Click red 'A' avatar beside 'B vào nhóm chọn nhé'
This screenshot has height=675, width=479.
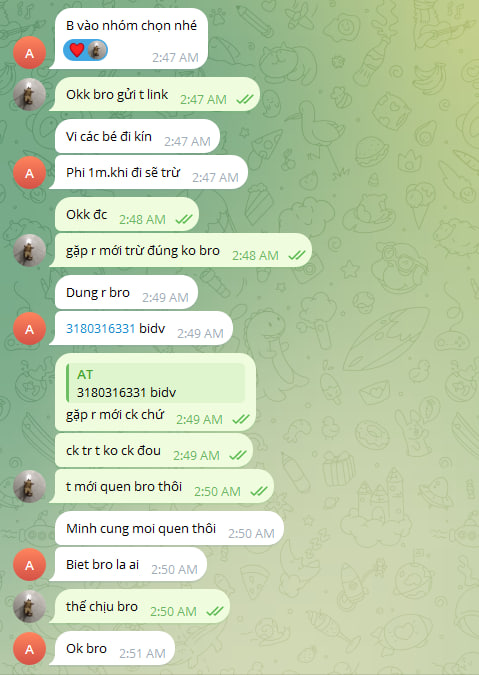(29, 53)
